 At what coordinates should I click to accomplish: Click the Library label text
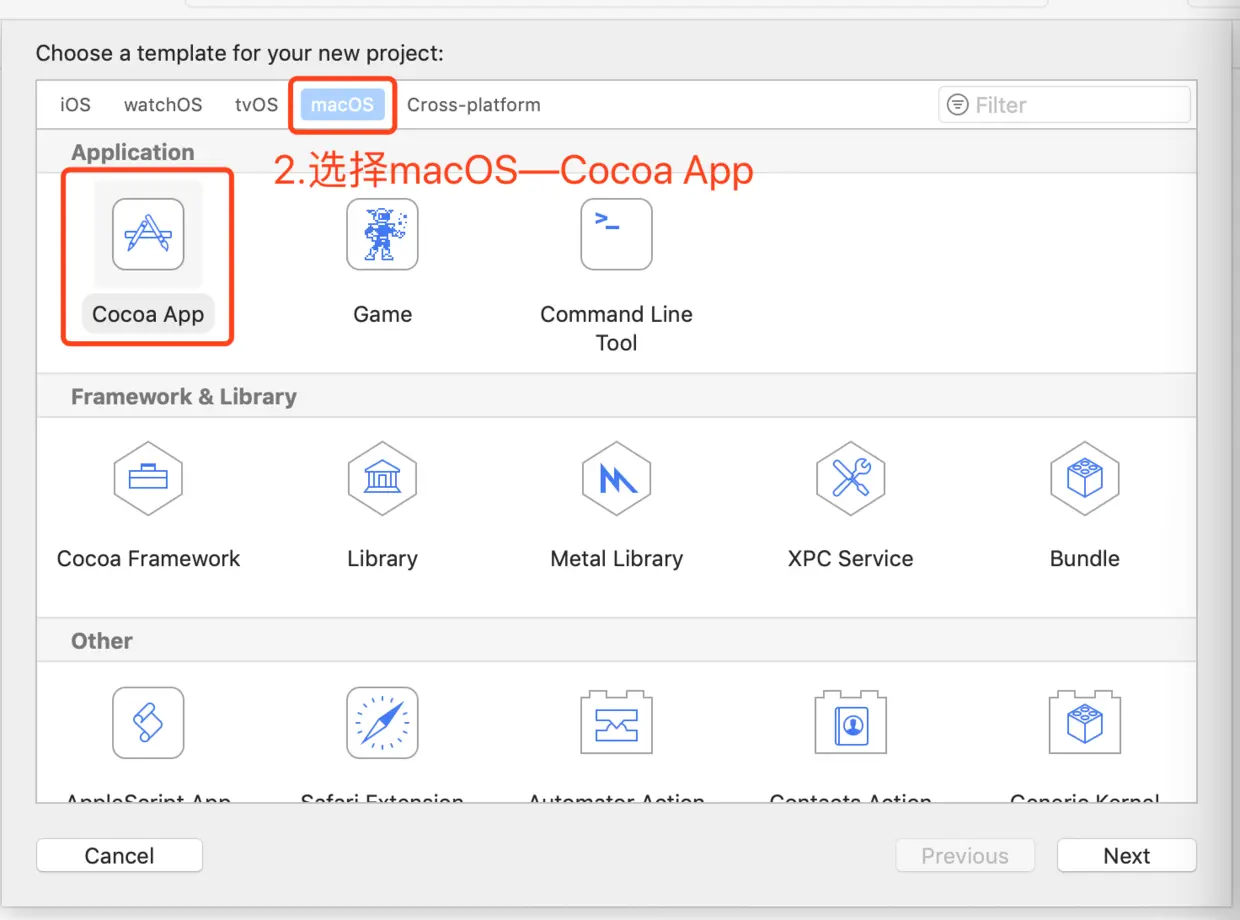pyautogui.click(x=382, y=559)
